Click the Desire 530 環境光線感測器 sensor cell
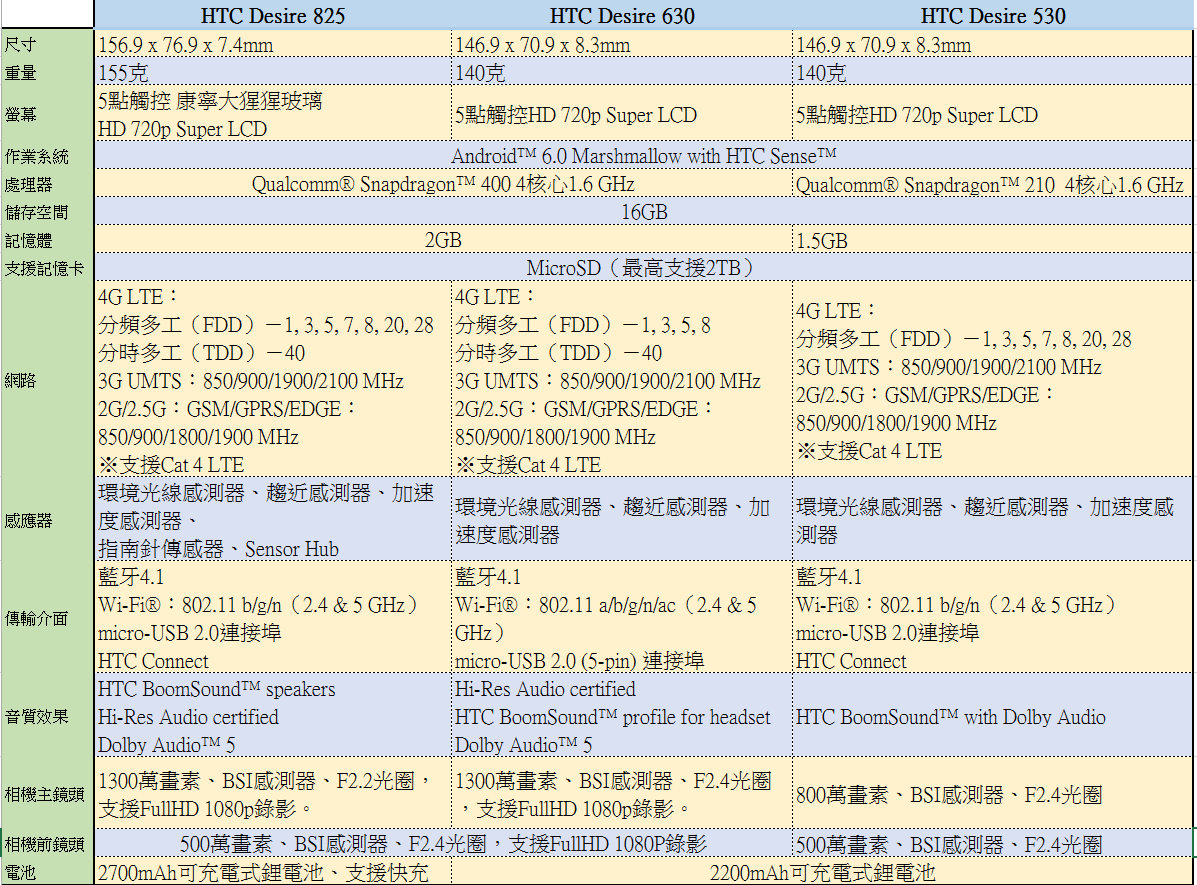 pyautogui.click(x=993, y=520)
